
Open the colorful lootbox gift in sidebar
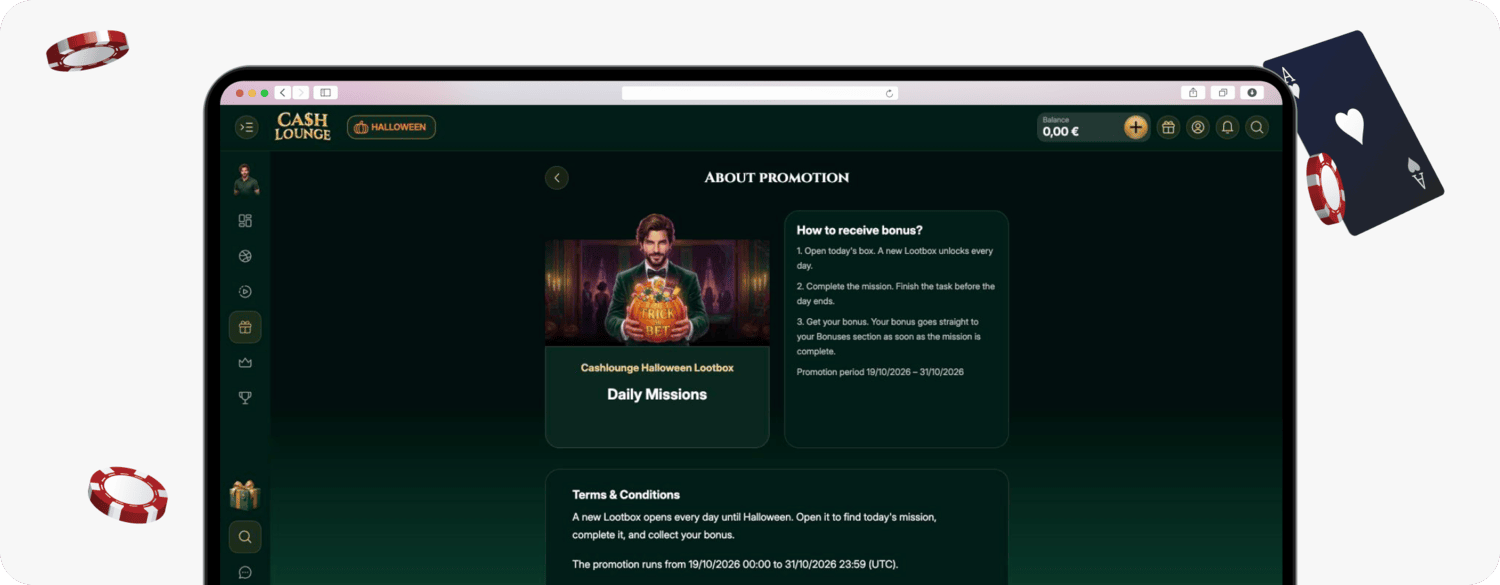click(245, 494)
